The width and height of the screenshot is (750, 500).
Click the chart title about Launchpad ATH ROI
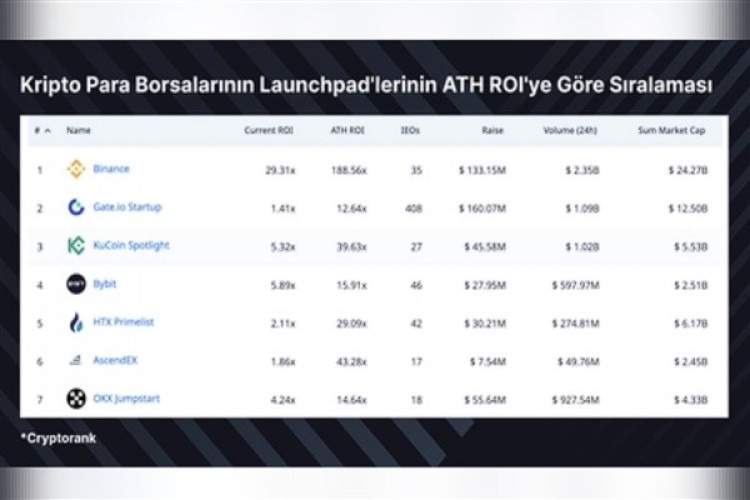[366, 85]
